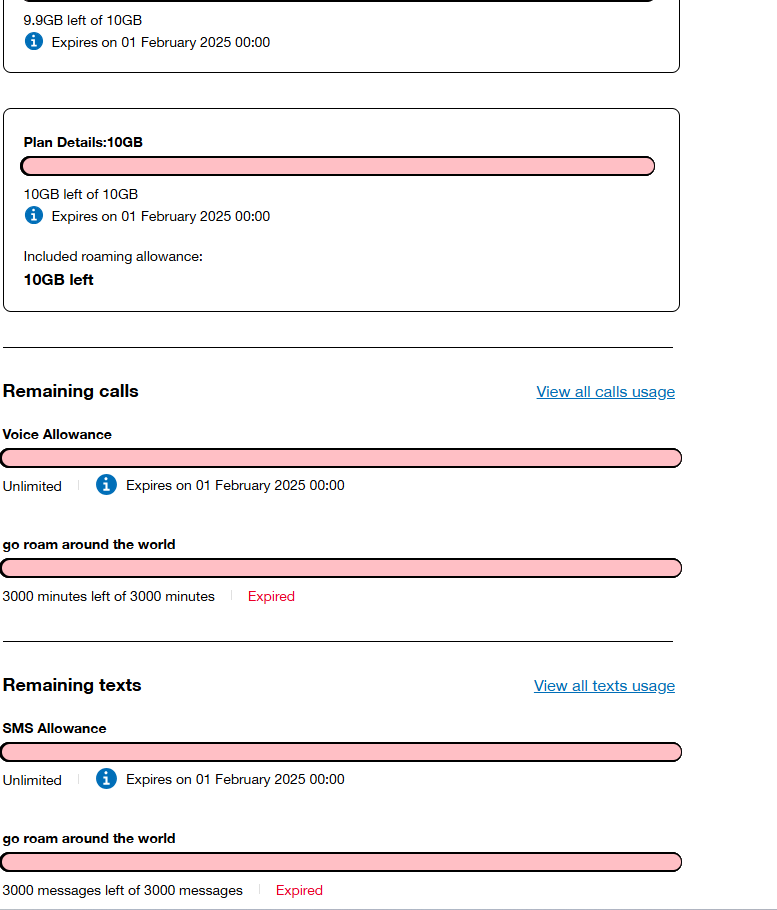Click roaming progress bar under Remaining texts
This screenshot has width=777, height=910.
341,862
